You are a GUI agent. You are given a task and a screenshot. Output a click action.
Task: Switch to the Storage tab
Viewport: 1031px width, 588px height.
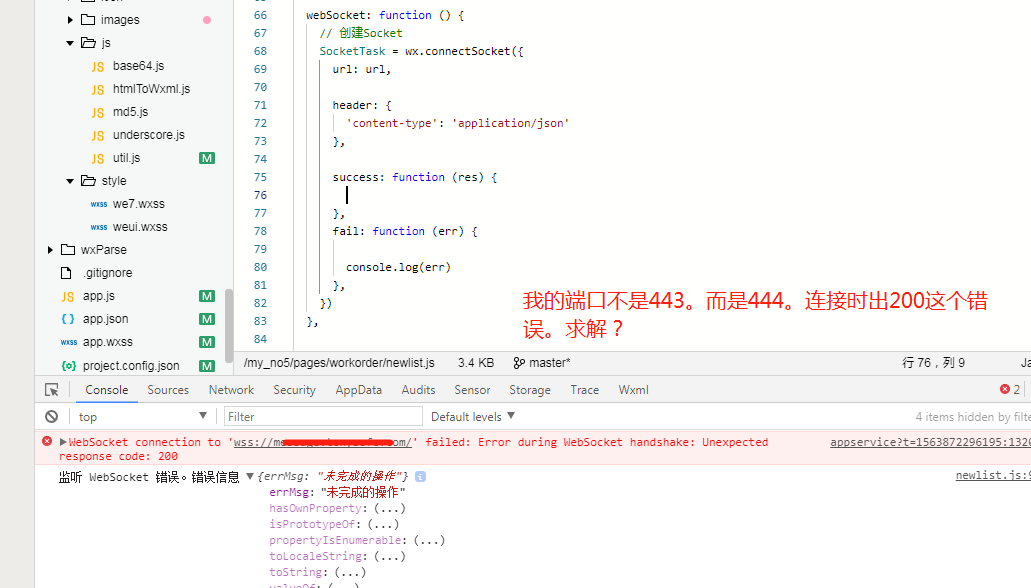pyautogui.click(x=530, y=390)
